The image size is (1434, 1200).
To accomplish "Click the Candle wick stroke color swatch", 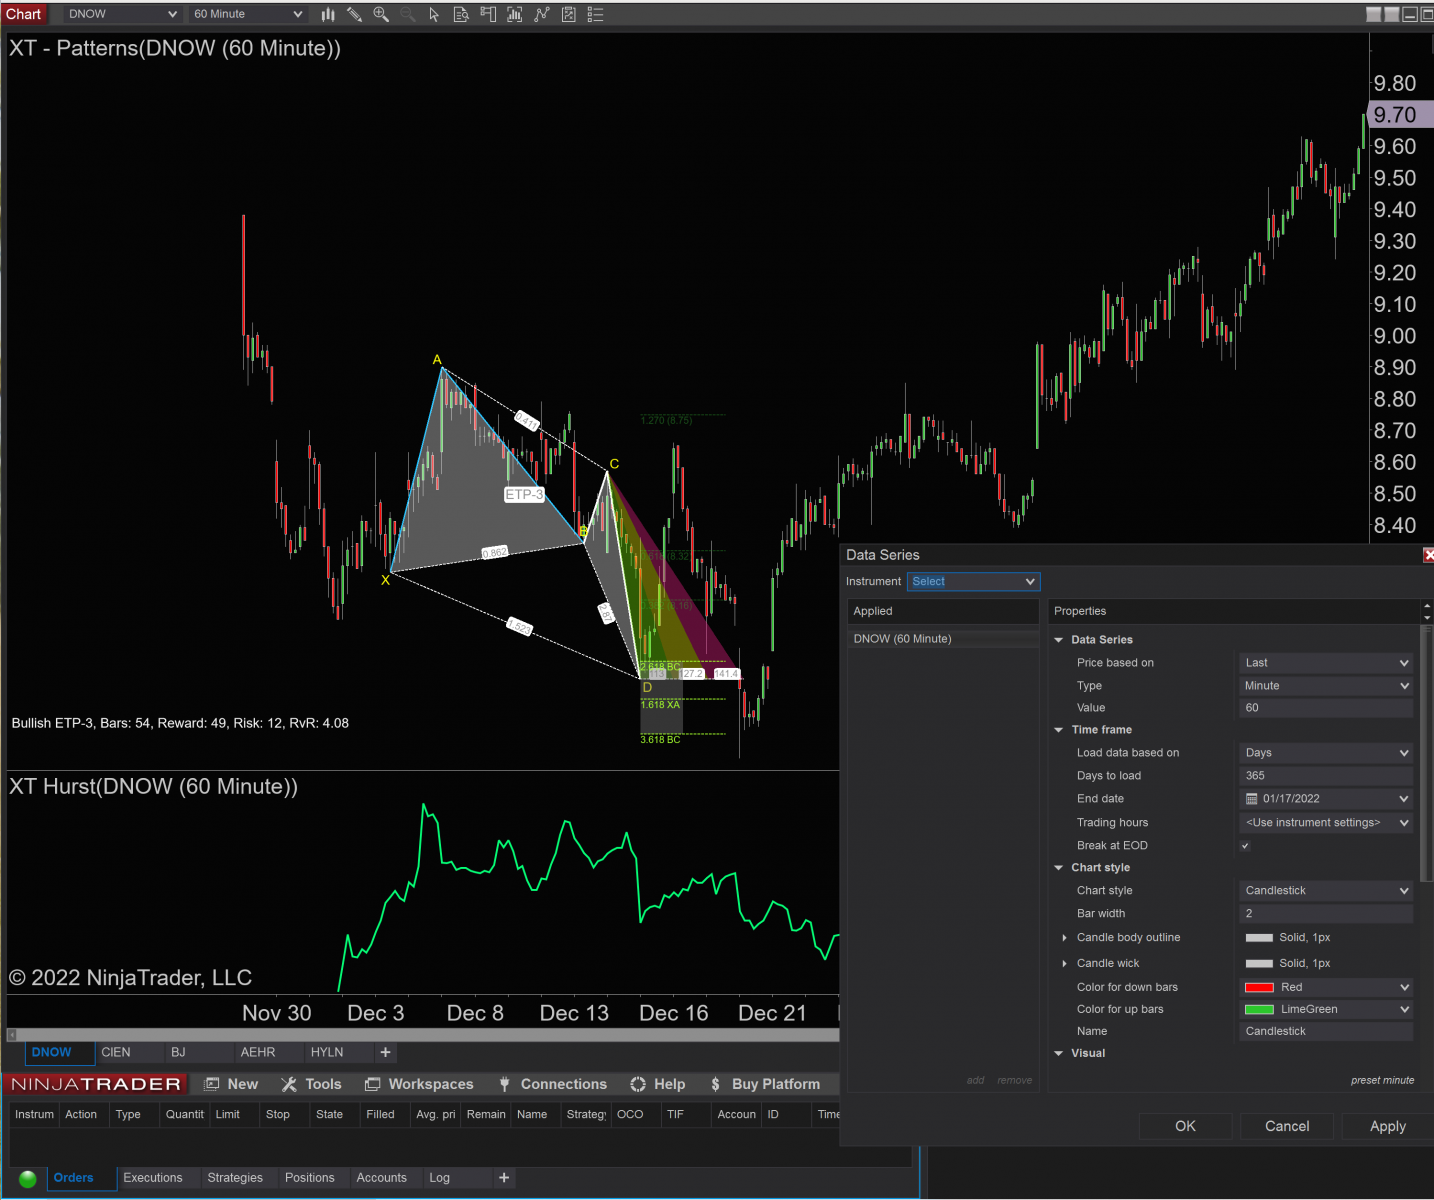I will [1259, 964].
